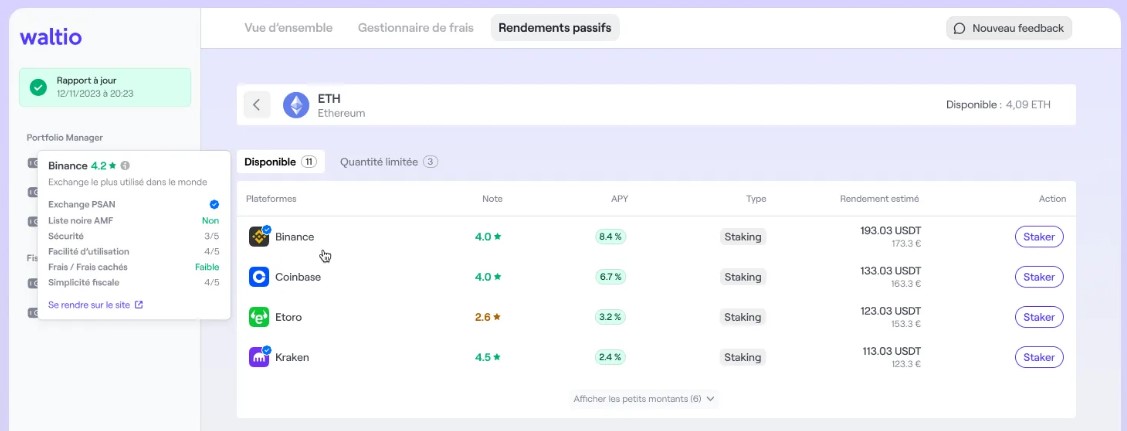Open the Vue d'ensemble tab
The width and height of the screenshot is (1127, 431).
pos(288,28)
